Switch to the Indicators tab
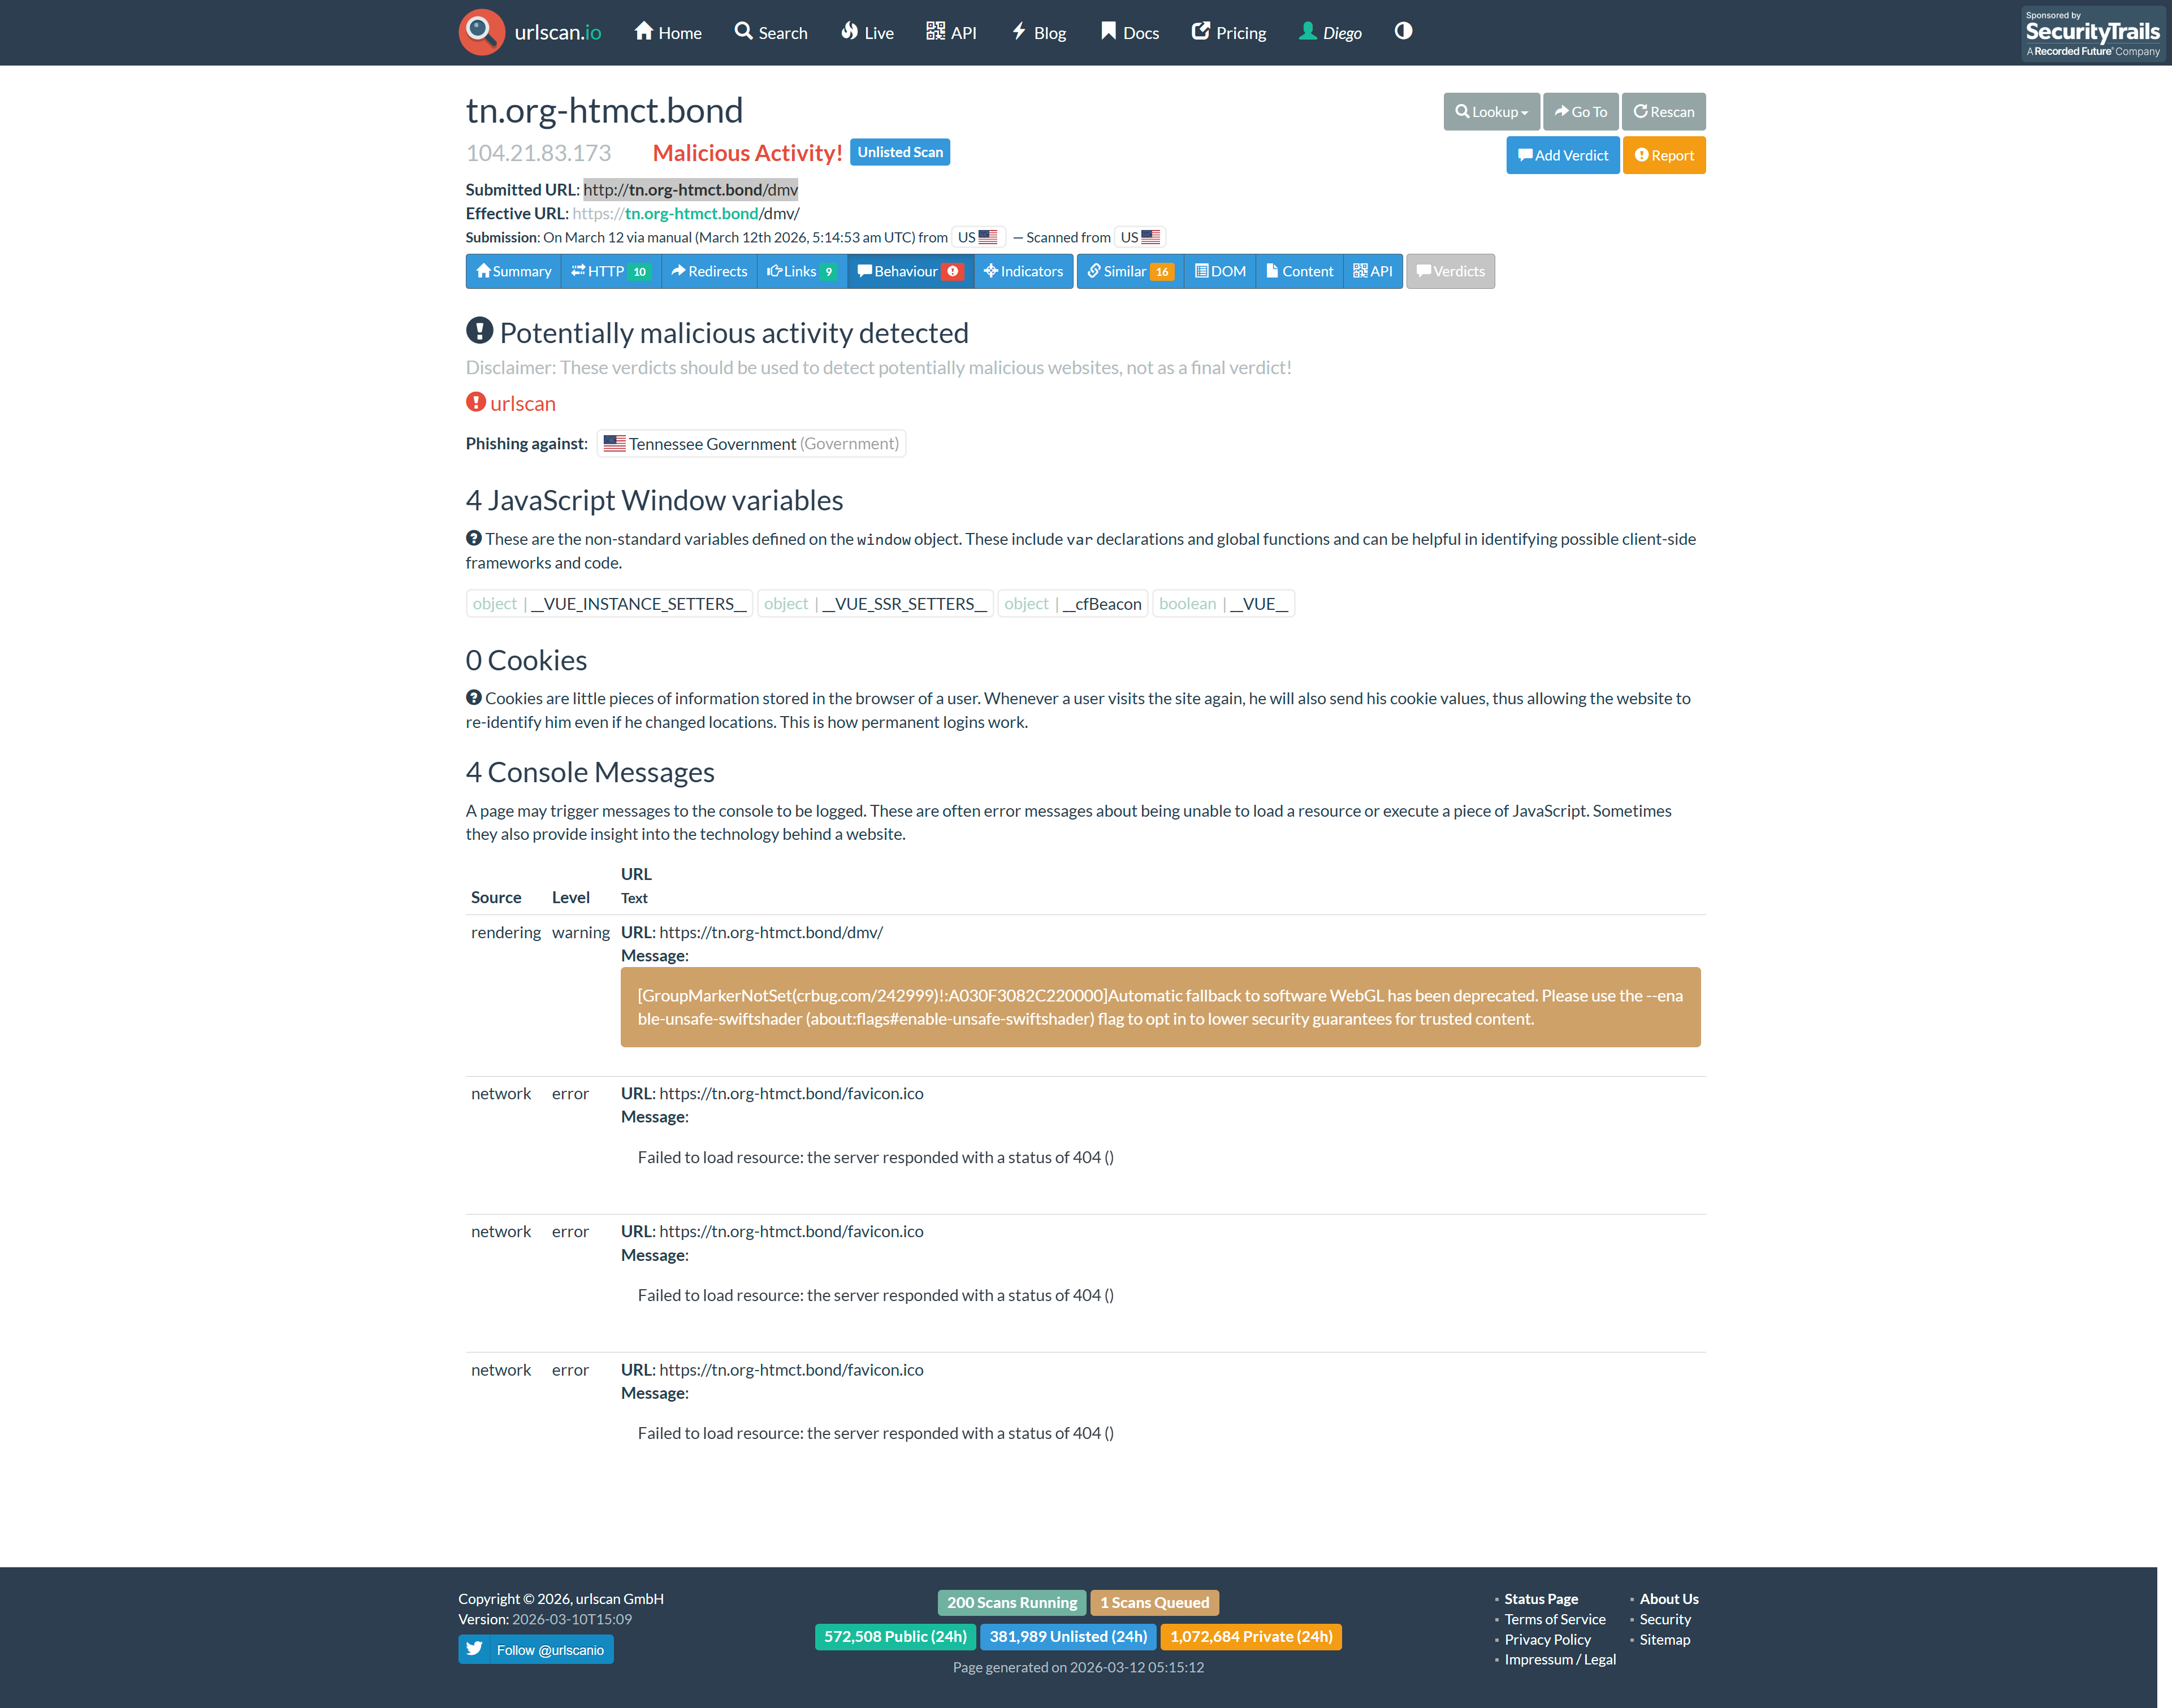Viewport: 2172px width, 1708px height. click(x=1023, y=271)
